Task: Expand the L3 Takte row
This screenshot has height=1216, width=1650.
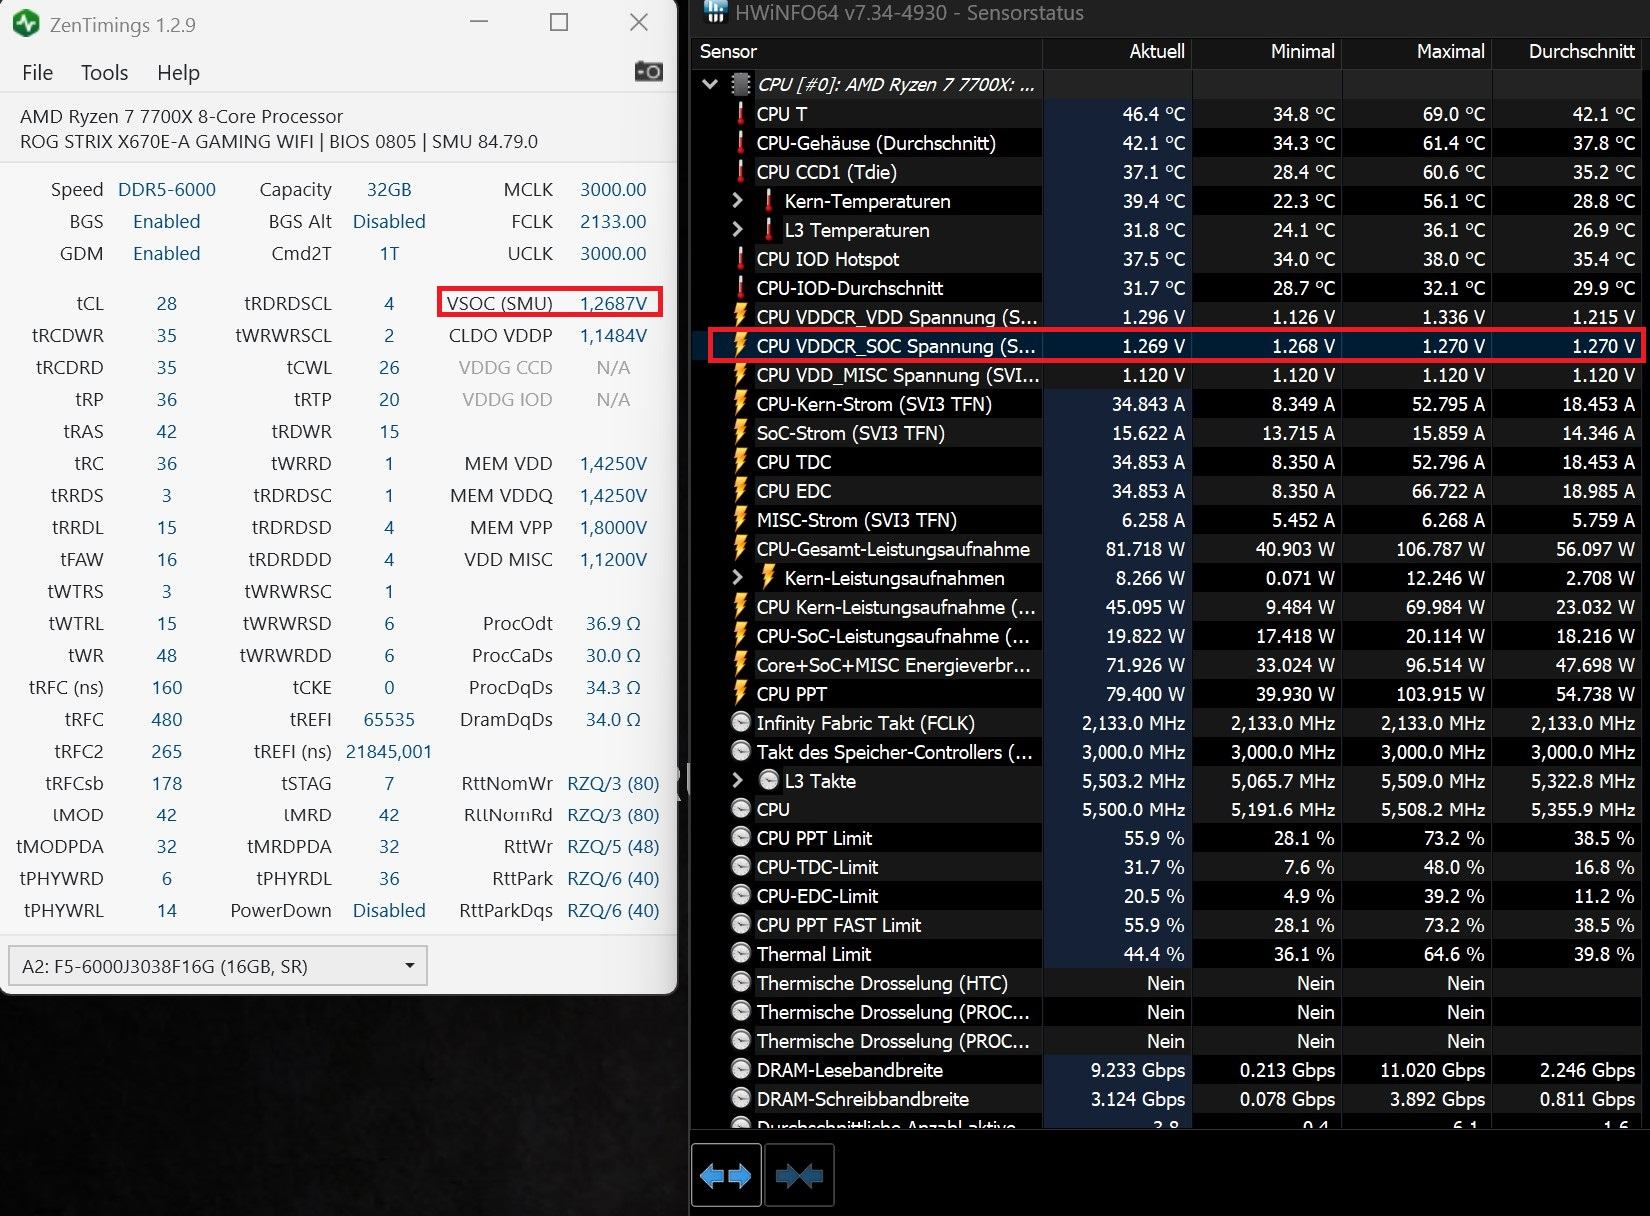Action: tap(738, 781)
